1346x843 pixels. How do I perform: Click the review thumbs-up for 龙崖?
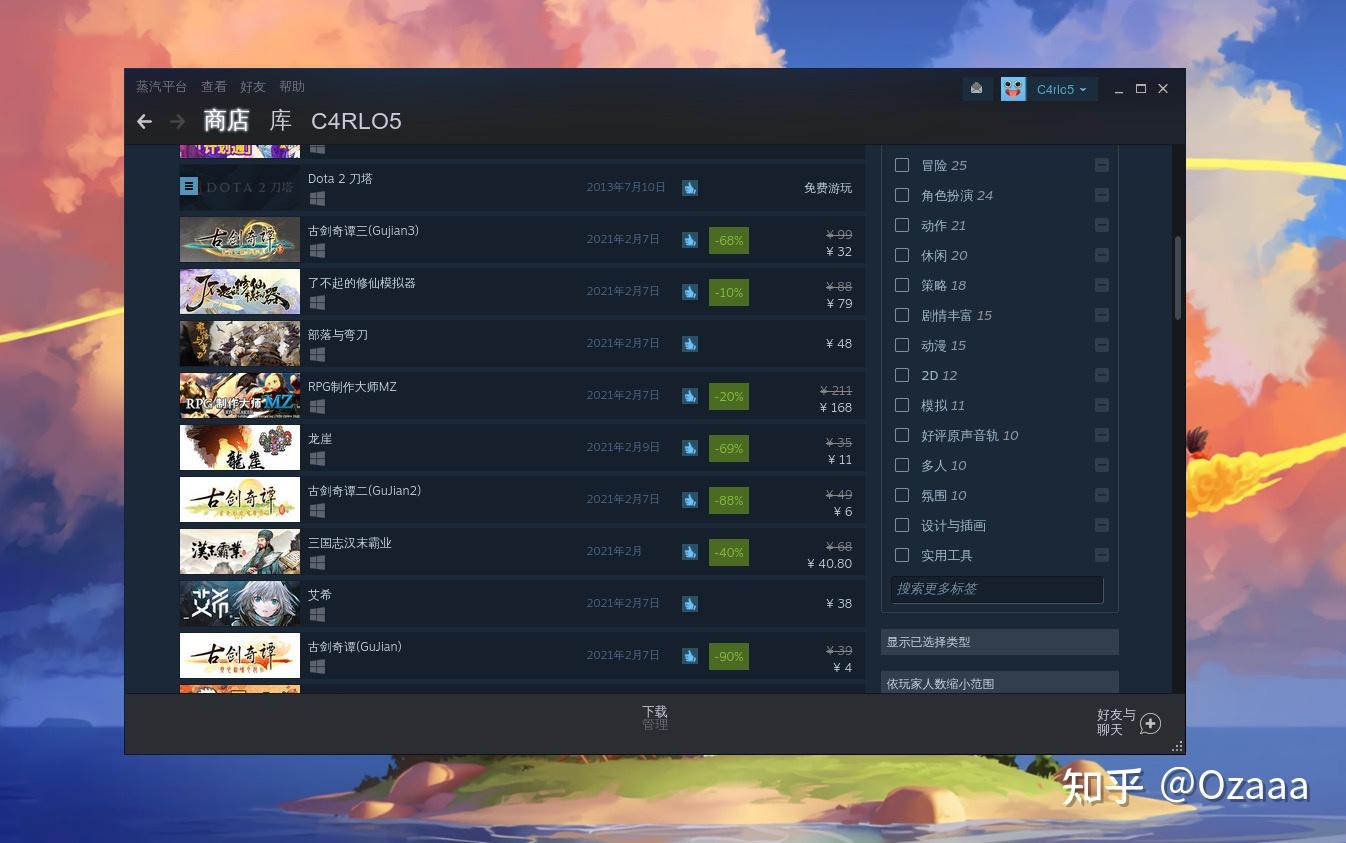coord(690,448)
